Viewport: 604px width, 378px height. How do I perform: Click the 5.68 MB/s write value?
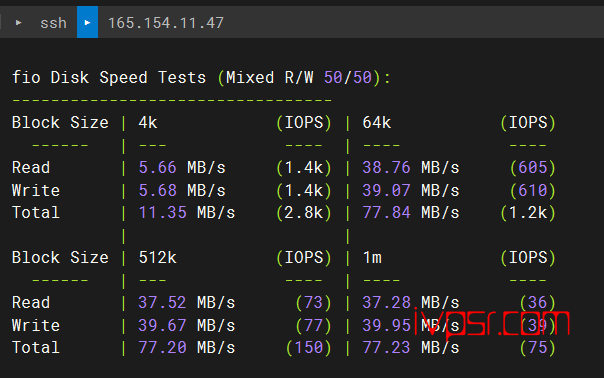tap(182, 190)
